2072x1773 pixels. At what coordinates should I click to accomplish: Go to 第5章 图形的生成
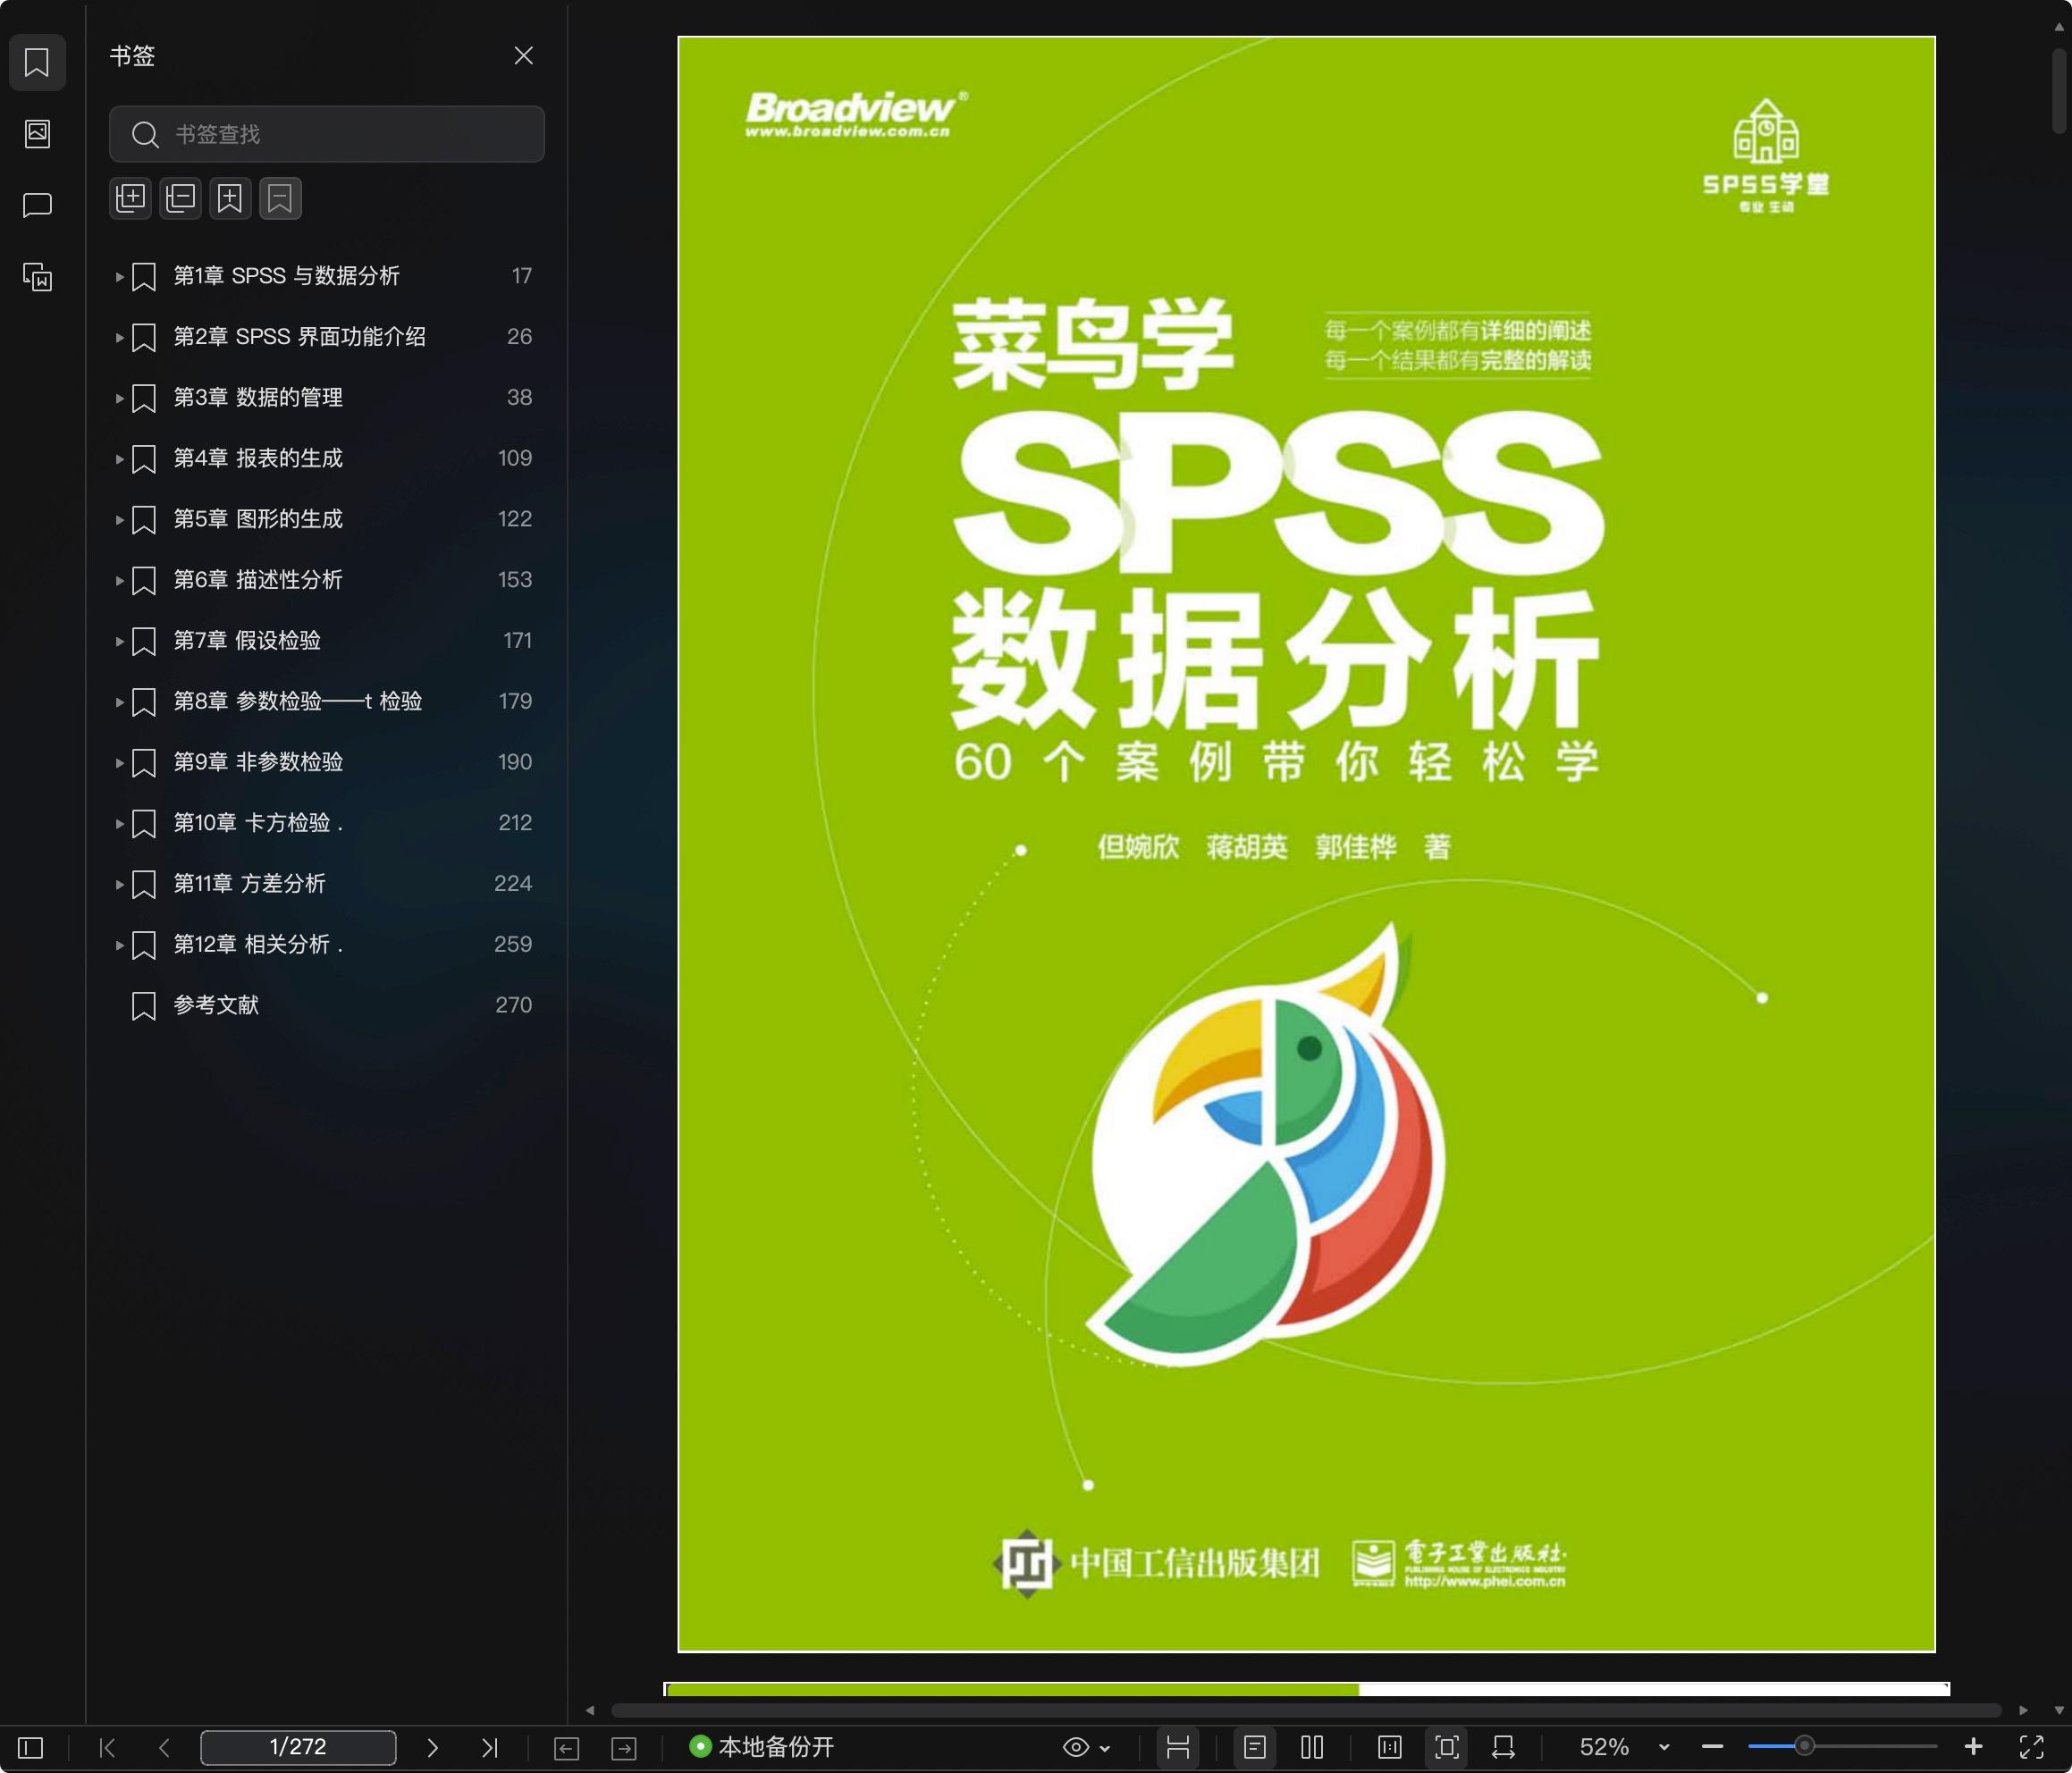258,519
